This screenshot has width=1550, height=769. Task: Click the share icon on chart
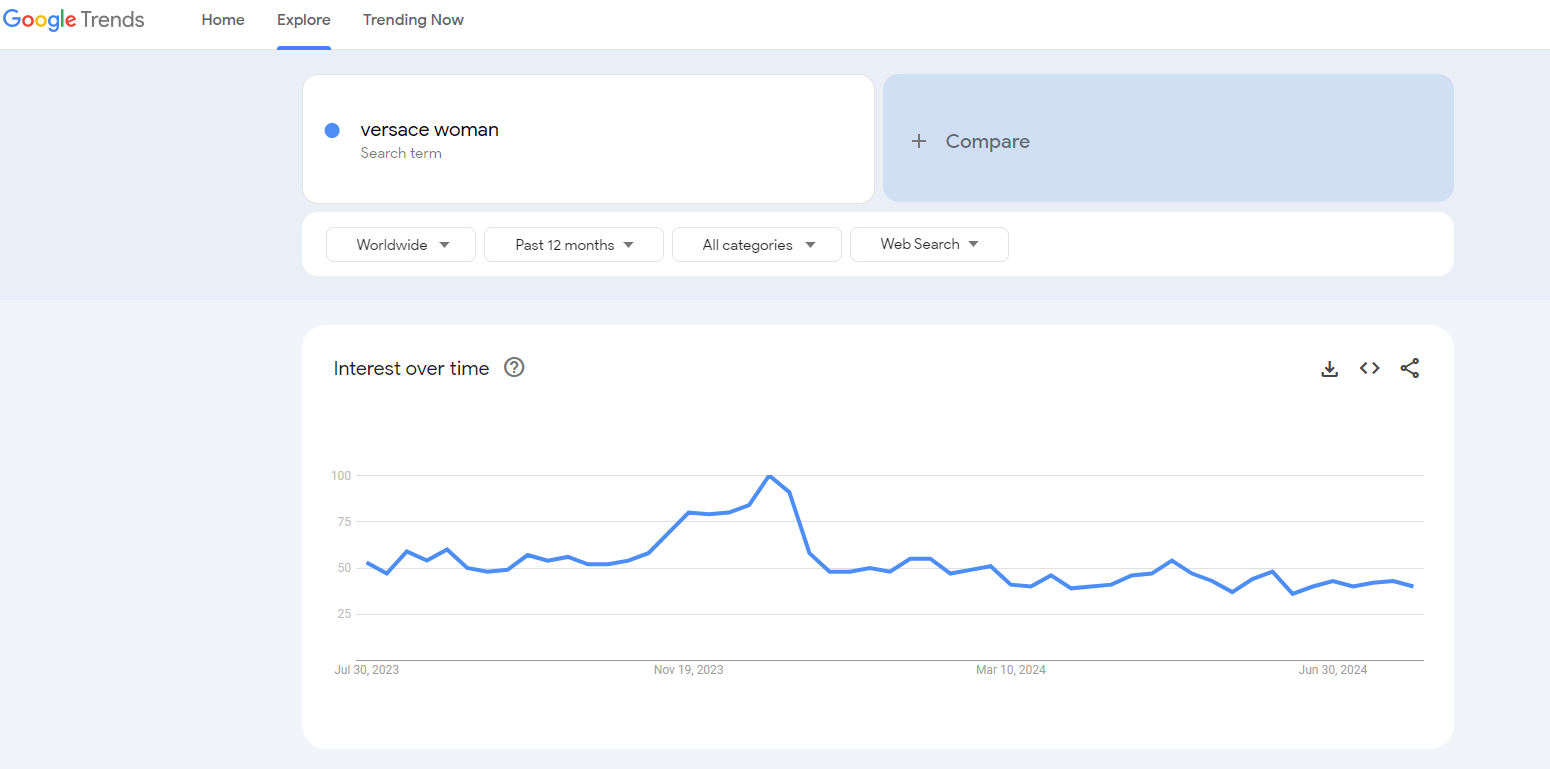coord(1410,368)
